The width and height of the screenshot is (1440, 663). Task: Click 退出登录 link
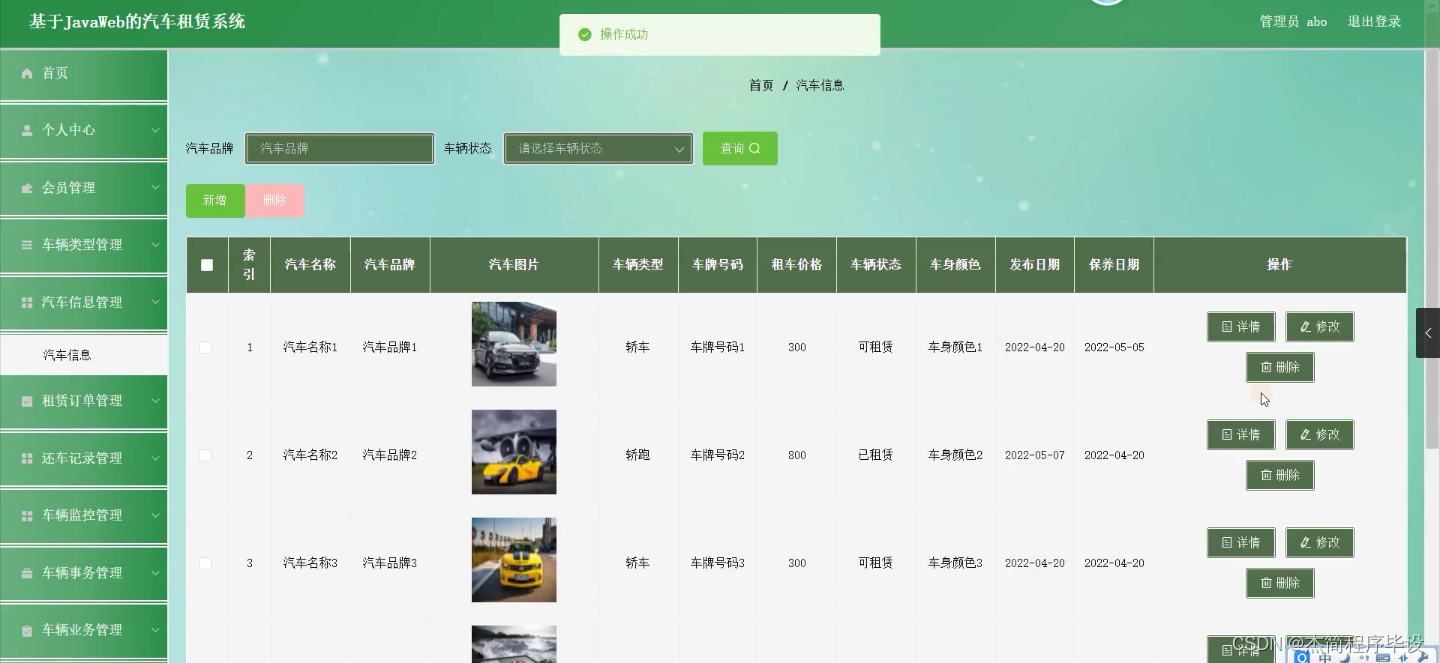pyautogui.click(x=1374, y=21)
